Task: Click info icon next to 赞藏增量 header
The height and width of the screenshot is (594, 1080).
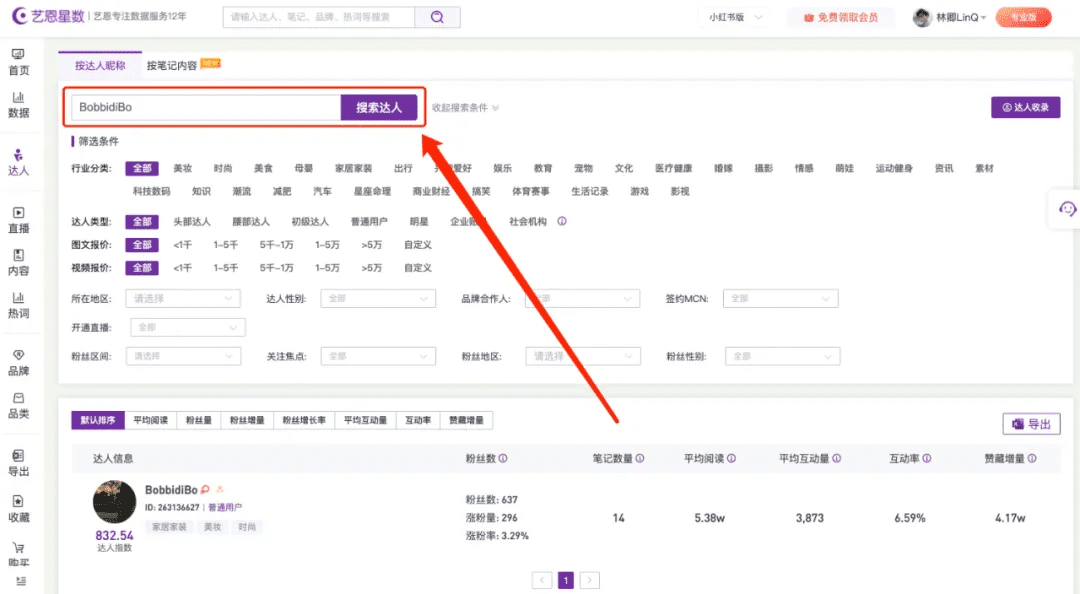Action: pyautogui.click(x=1032, y=458)
